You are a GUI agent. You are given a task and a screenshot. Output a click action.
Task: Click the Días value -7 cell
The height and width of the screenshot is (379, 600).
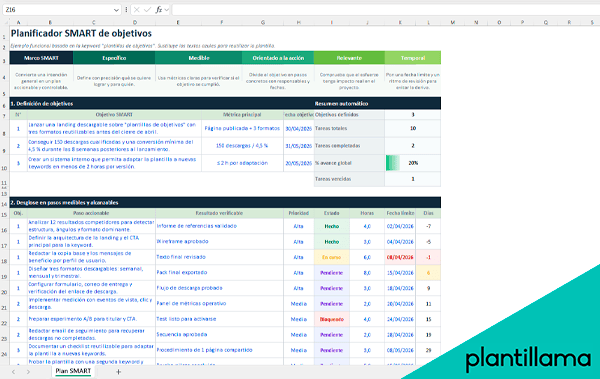[428, 226]
